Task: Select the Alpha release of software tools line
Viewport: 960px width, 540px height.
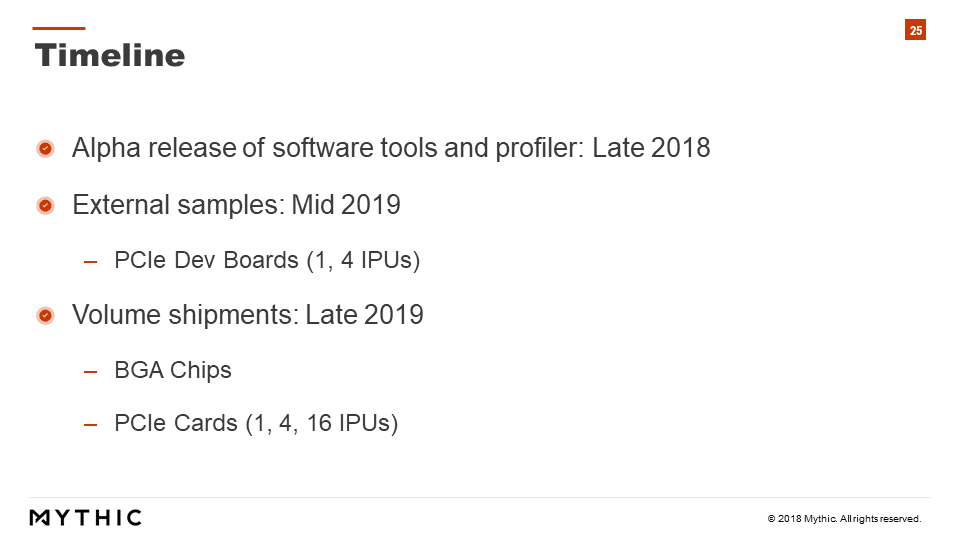Action: coord(391,148)
